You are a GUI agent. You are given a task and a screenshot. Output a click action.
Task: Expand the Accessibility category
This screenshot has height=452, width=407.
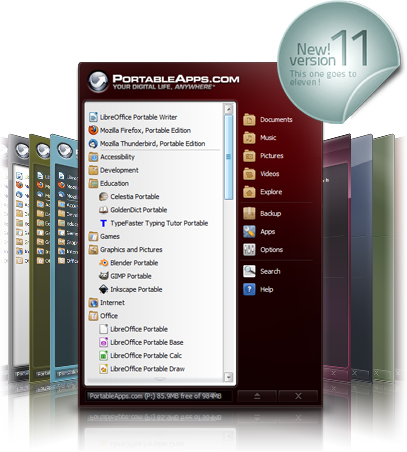click(112, 157)
